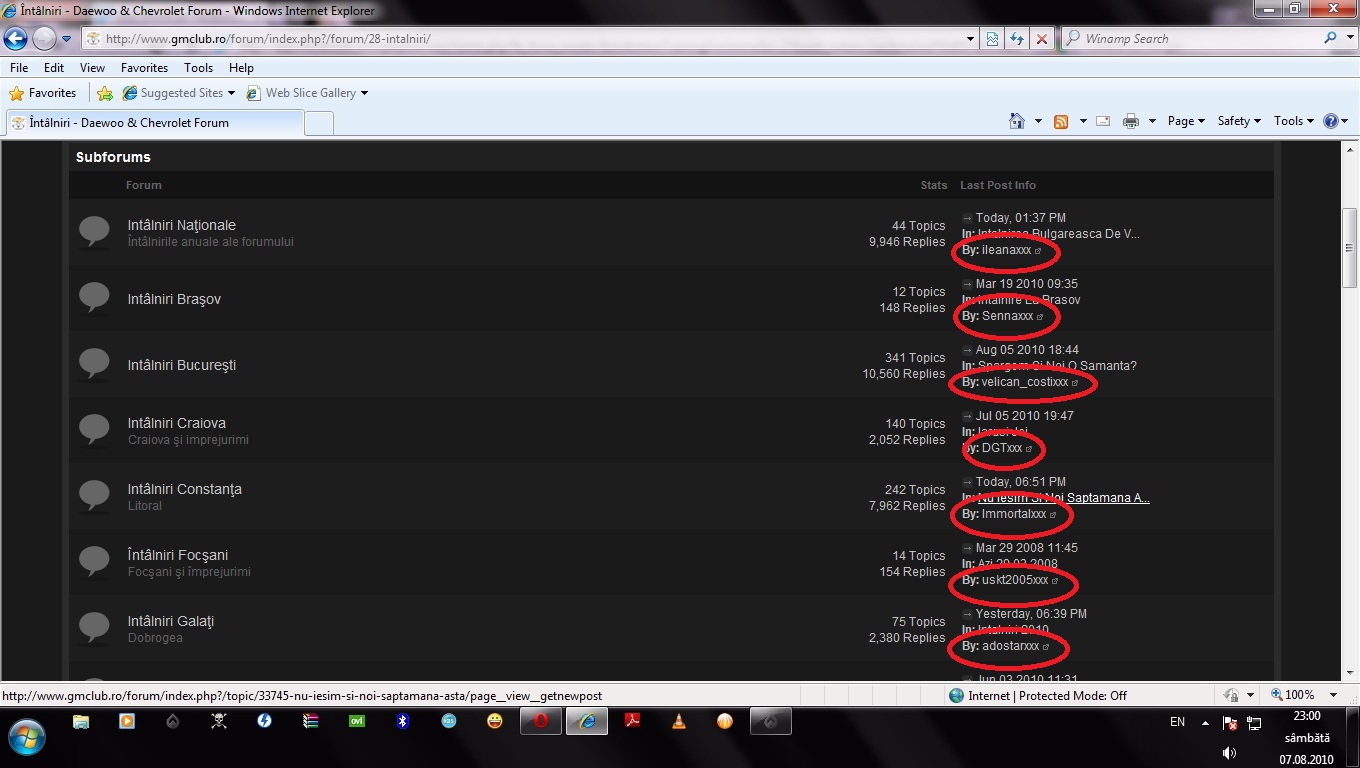Open the Tools command bar dropdown
This screenshot has height=768, width=1360.
pyautogui.click(x=1294, y=121)
